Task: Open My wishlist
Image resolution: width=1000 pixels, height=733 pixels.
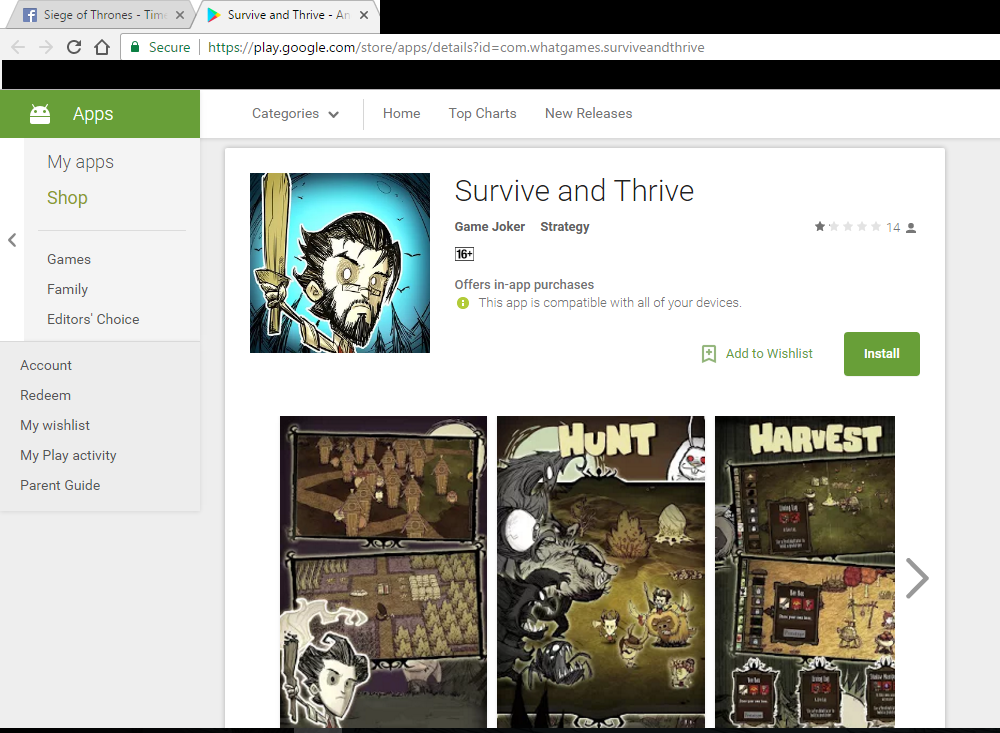Action: (x=55, y=426)
